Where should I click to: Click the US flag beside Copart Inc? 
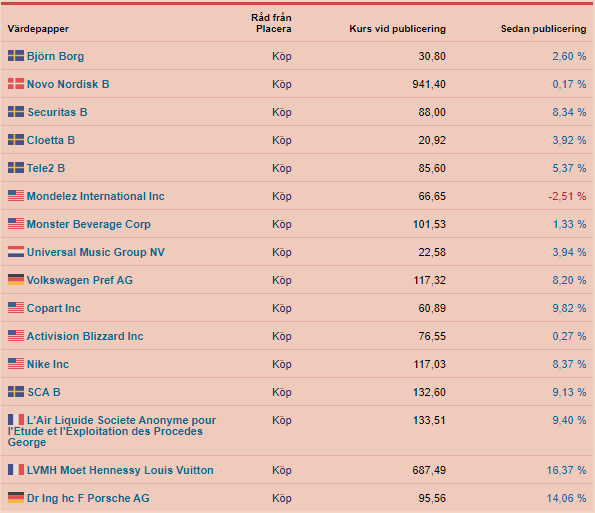(x=16, y=308)
